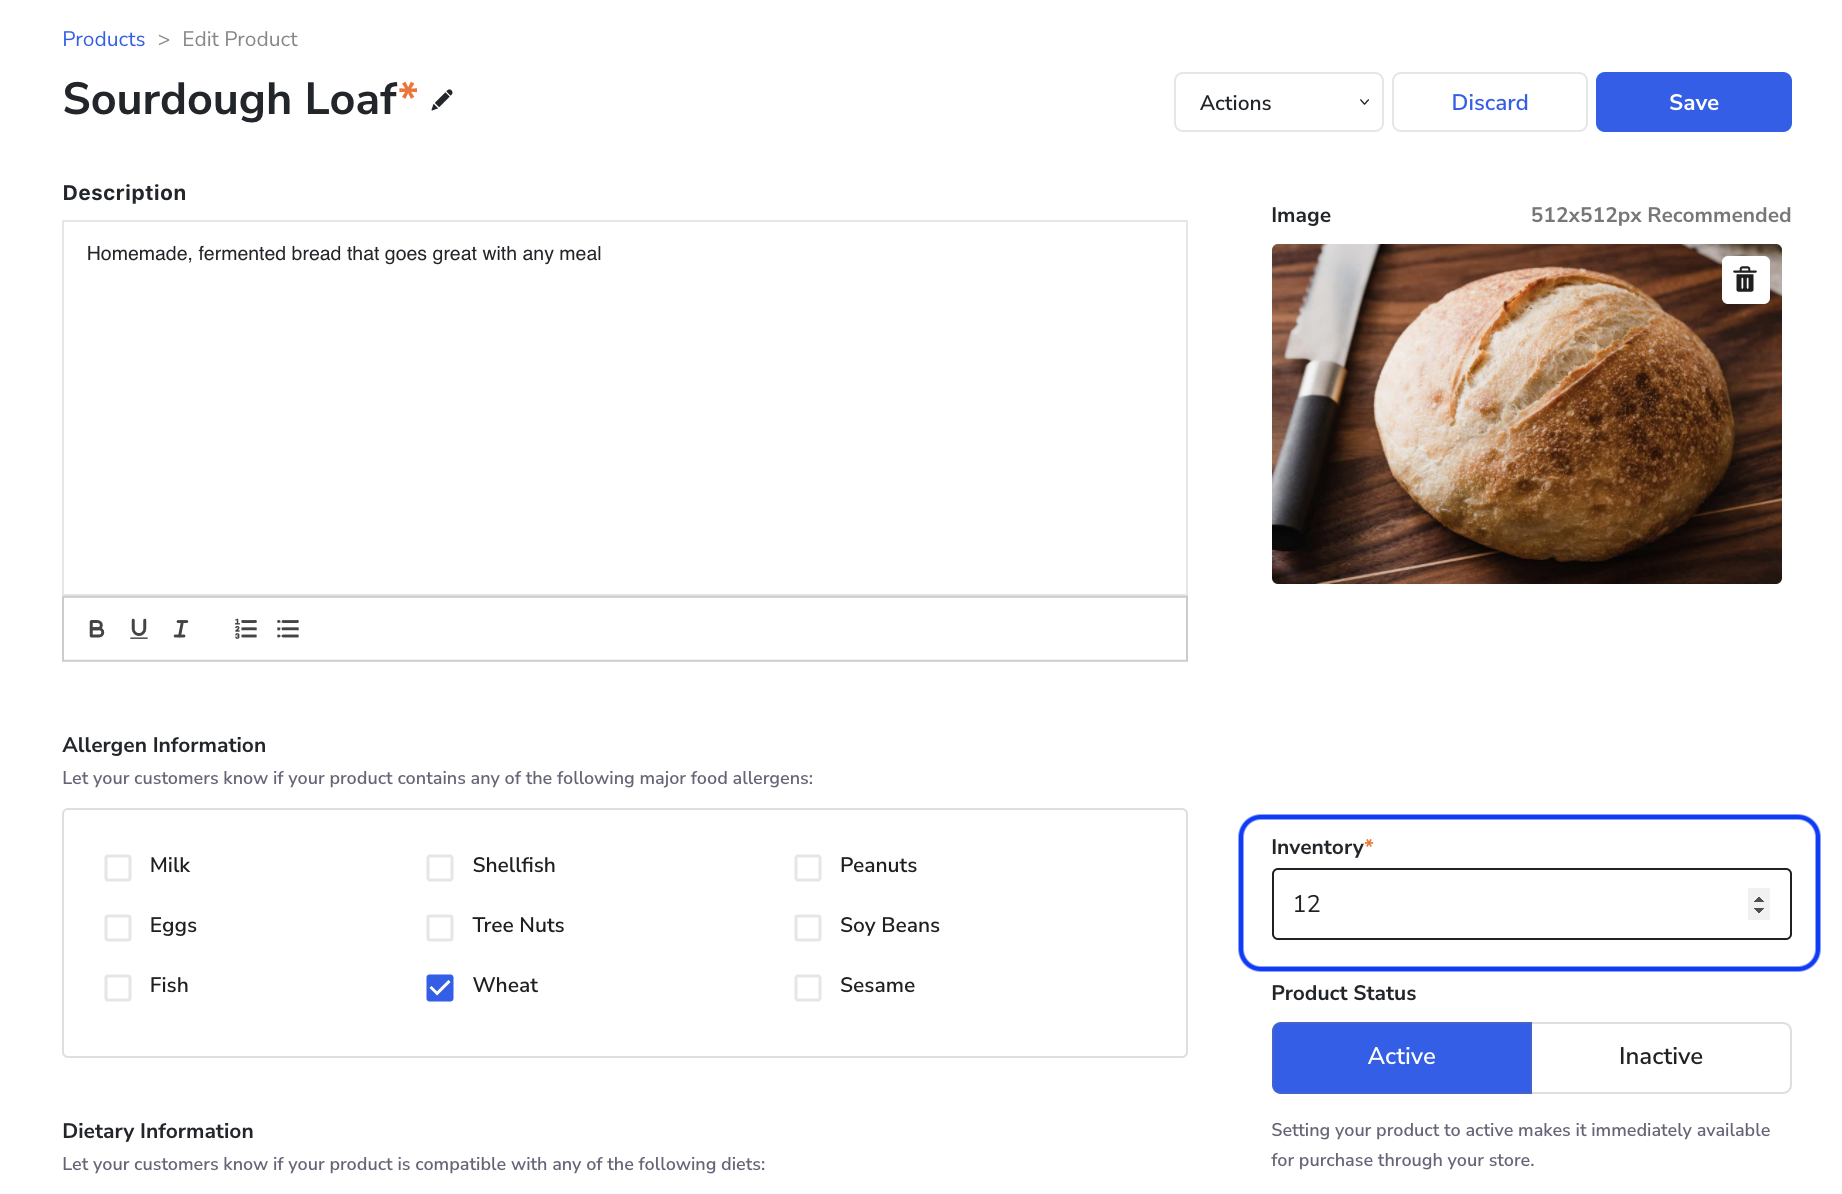Open the Actions dropdown menu
The height and width of the screenshot is (1194, 1842).
tap(1278, 102)
